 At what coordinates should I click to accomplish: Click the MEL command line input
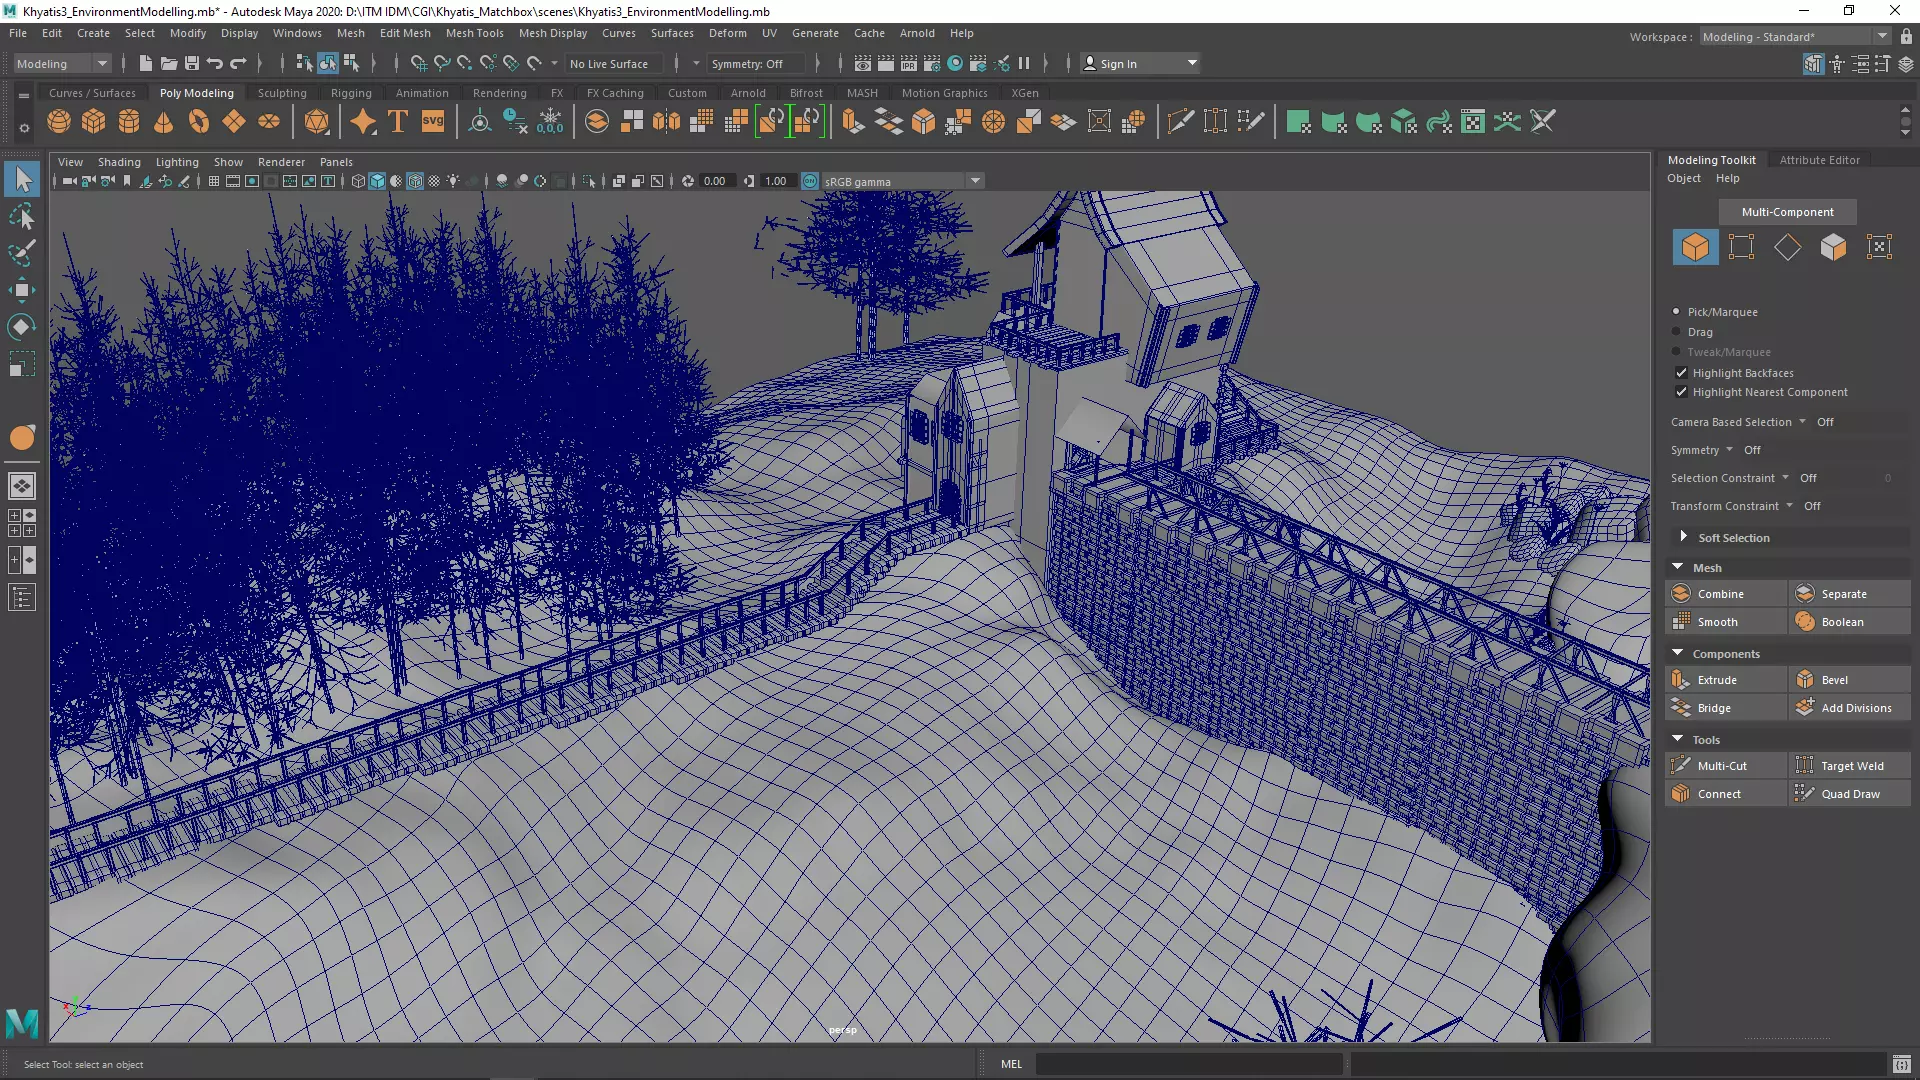coord(1190,1064)
